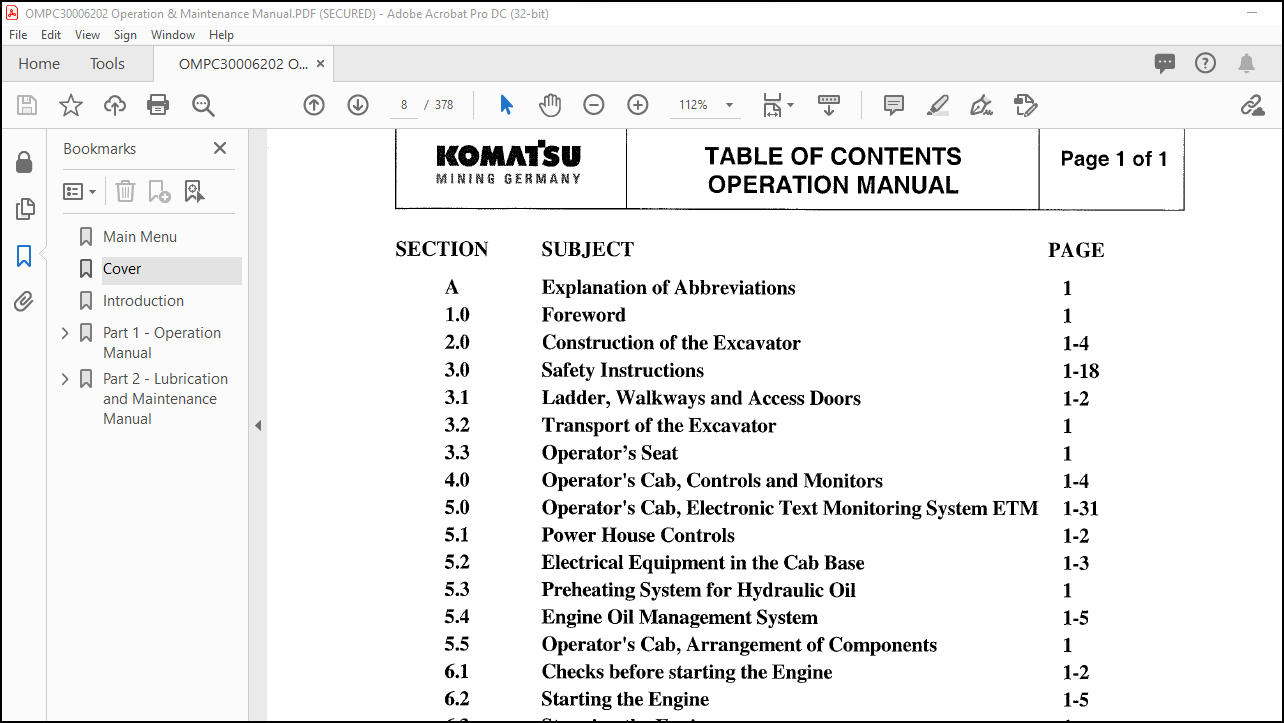Image resolution: width=1284 pixels, height=723 pixels.
Task: Delete selected bookmark trash icon
Action: point(125,191)
